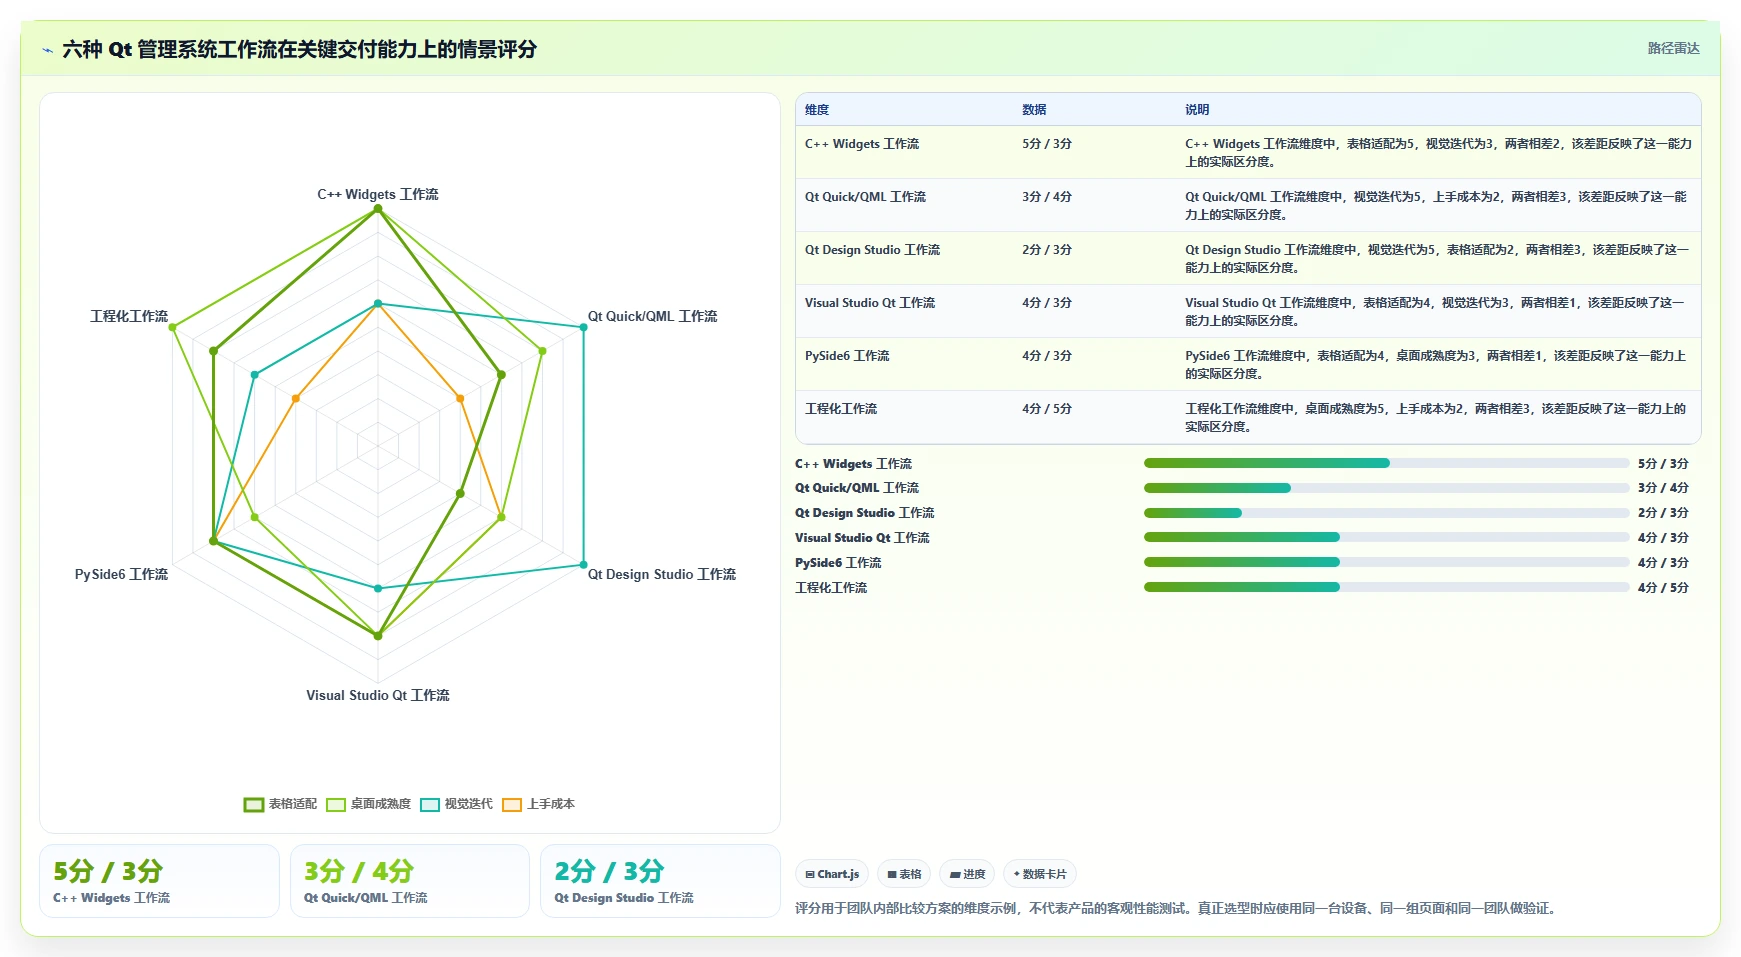Select the Qt Quick/QML 工作流 table row name
This screenshot has height=957, width=1741.
pyautogui.click(x=865, y=197)
